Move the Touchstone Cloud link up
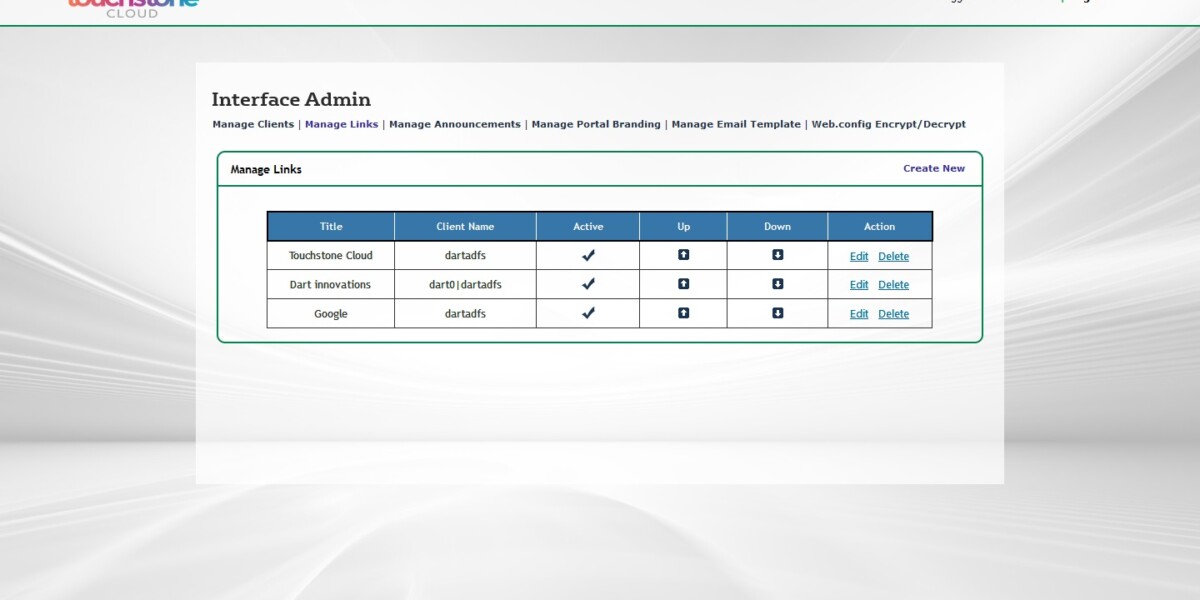 pos(682,255)
